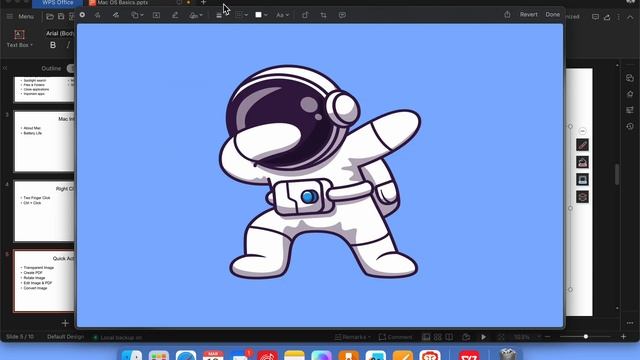Toggle italic formatting in WPS ribbon
640x360 pixels.
click(68, 45)
